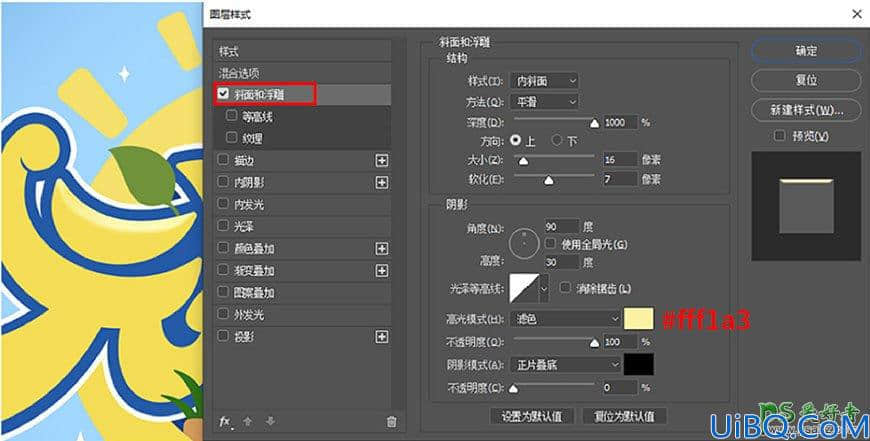
Task: Select 图案叠加 row in effects list
Action: (x=302, y=292)
